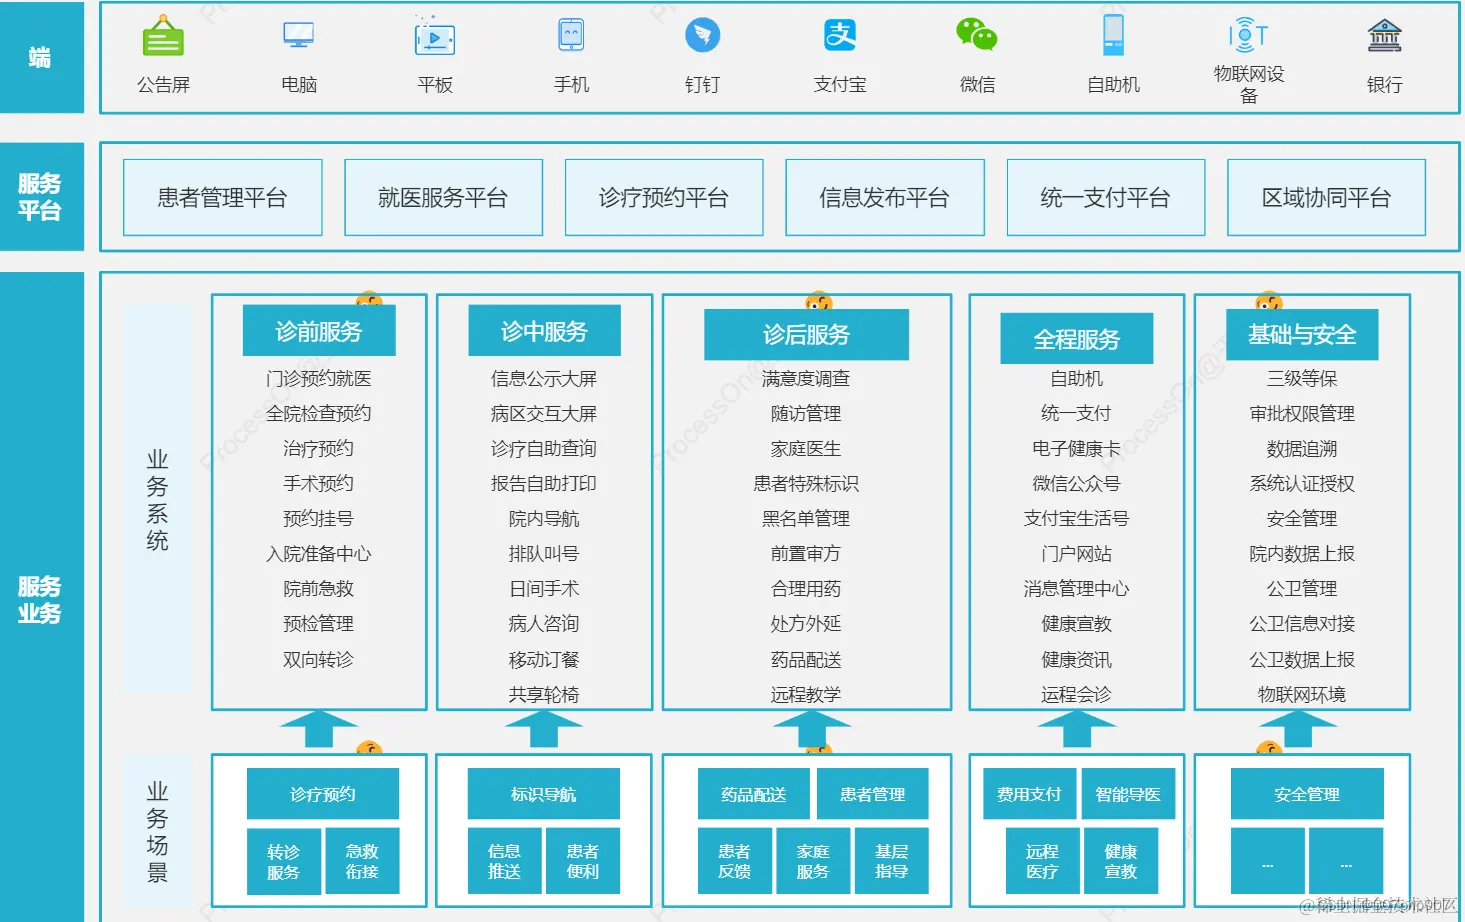
Task: Click the 钉钉 (DingTalk) icon
Action: pyautogui.click(x=703, y=35)
